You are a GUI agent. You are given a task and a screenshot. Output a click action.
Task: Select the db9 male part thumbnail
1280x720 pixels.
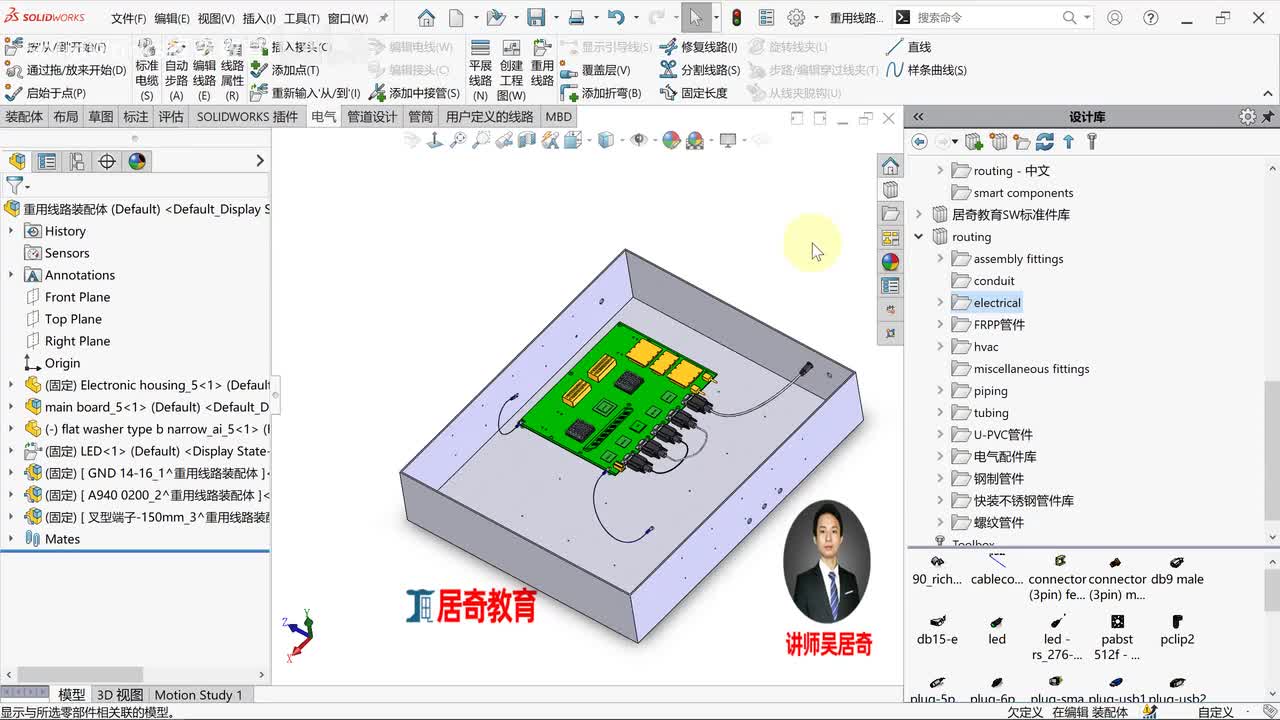pyautogui.click(x=1176, y=571)
